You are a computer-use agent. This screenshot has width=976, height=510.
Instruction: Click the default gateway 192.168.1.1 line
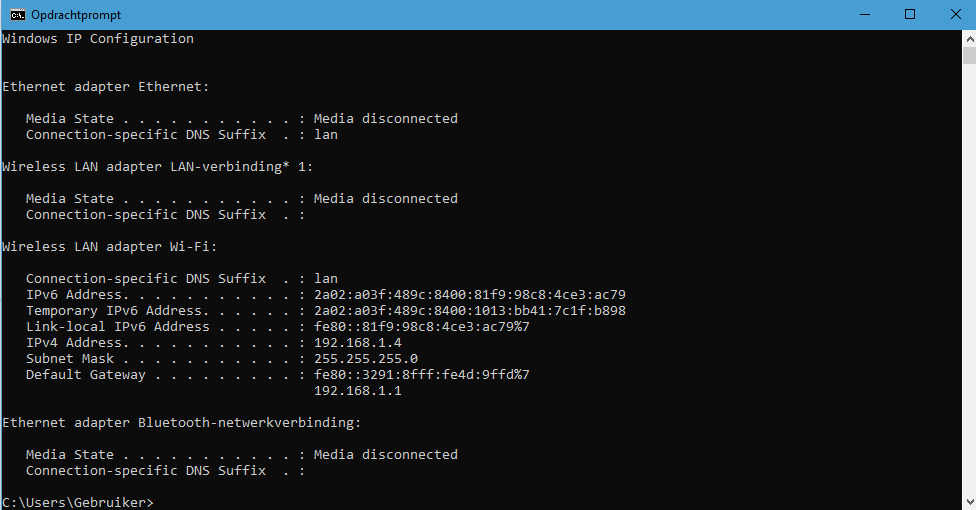(357, 390)
